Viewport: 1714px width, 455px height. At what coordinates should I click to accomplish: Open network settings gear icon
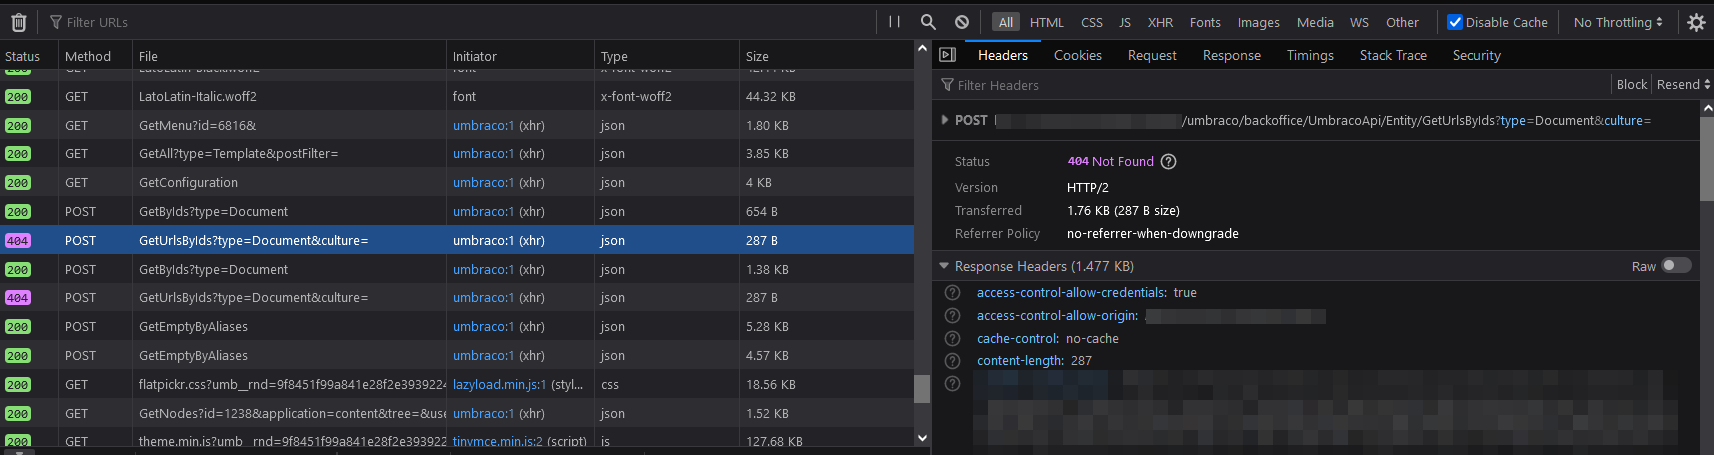click(1696, 22)
